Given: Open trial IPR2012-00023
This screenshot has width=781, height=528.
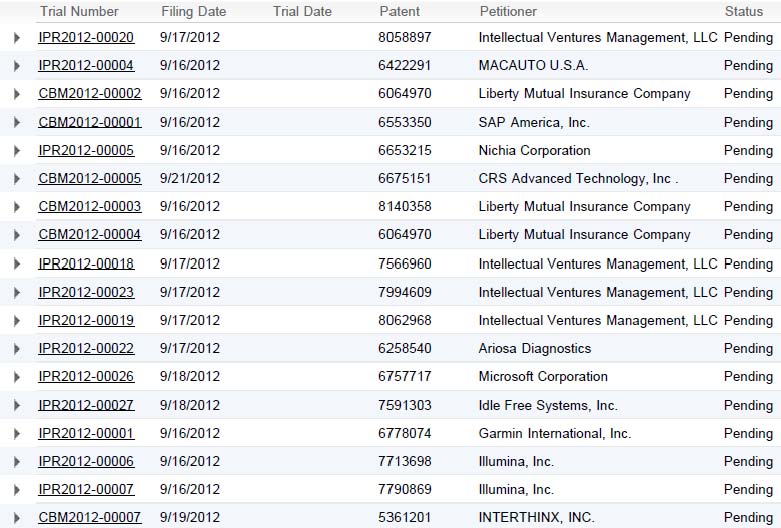Looking at the screenshot, I should (86, 292).
